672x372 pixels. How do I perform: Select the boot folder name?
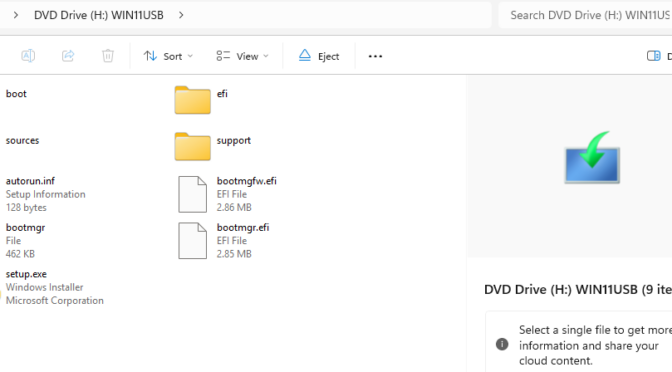(x=16, y=93)
